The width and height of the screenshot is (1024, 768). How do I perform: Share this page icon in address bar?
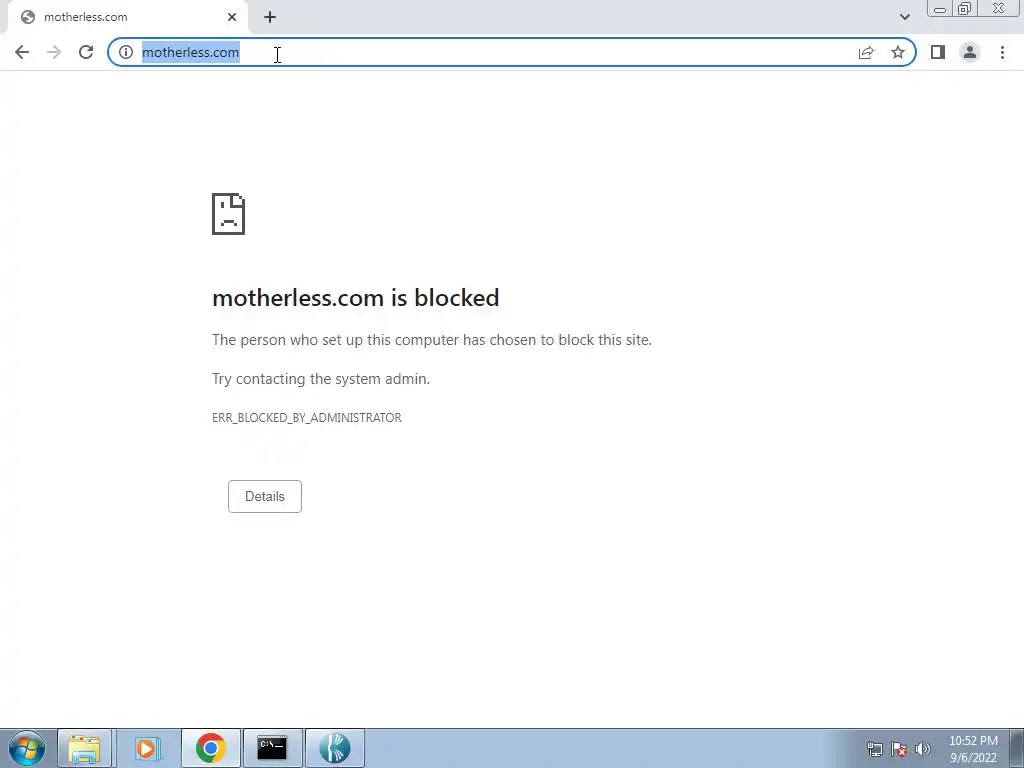click(x=866, y=52)
